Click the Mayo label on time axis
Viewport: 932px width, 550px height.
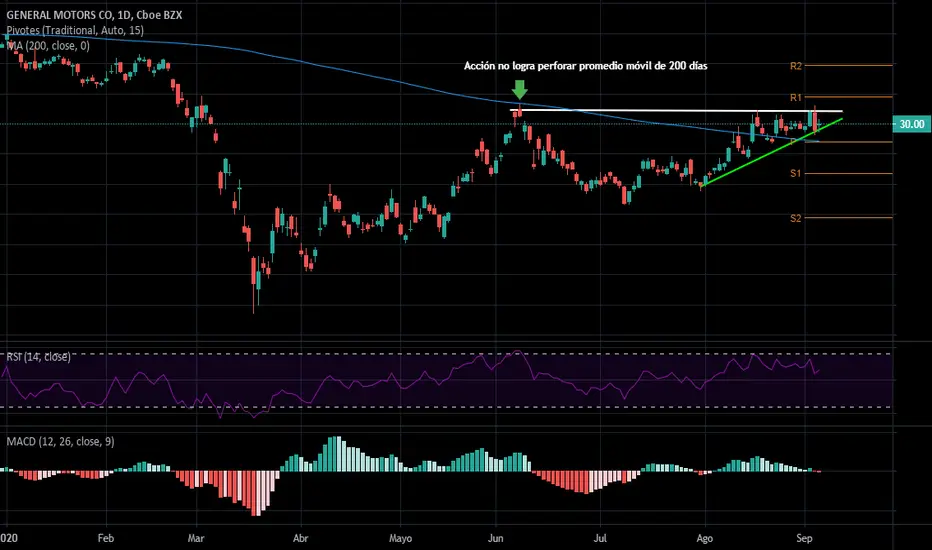coord(400,538)
